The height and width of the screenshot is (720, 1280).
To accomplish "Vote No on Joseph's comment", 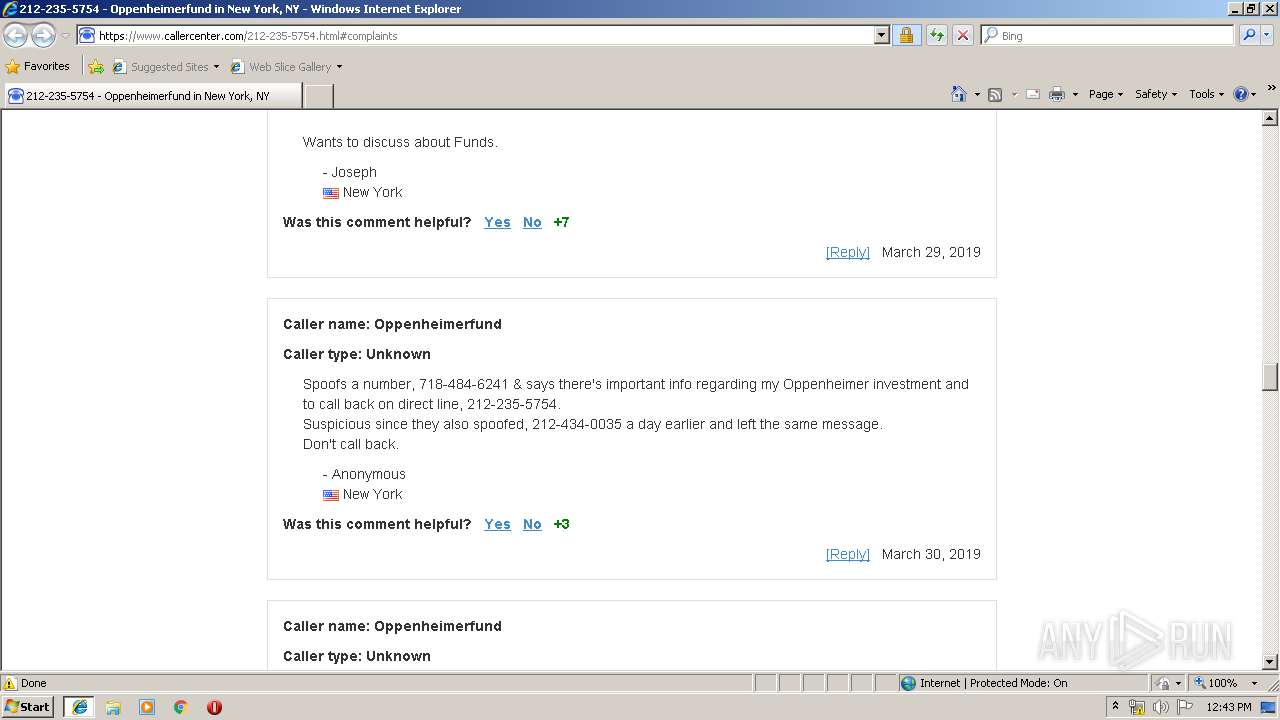I will (x=532, y=222).
